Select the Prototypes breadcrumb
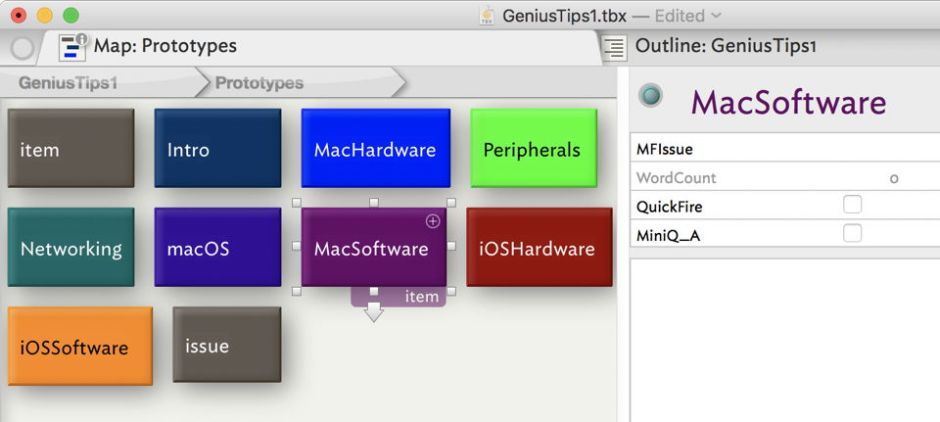 click(259, 83)
